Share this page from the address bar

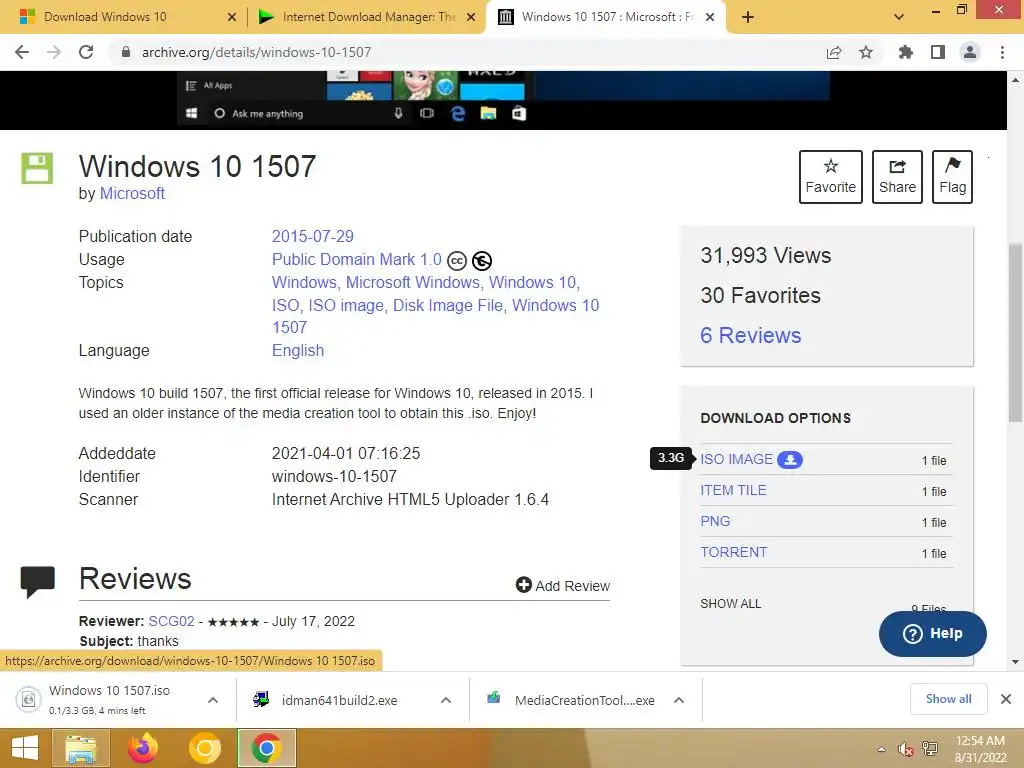pyautogui.click(x=834, y=52)
